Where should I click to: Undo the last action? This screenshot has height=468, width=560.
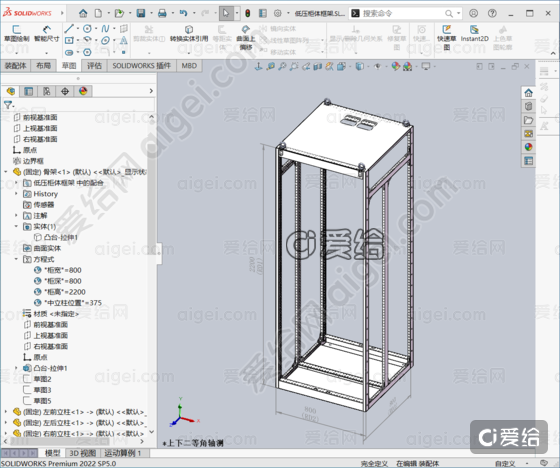pyautogui.click(x=184, y=14)
